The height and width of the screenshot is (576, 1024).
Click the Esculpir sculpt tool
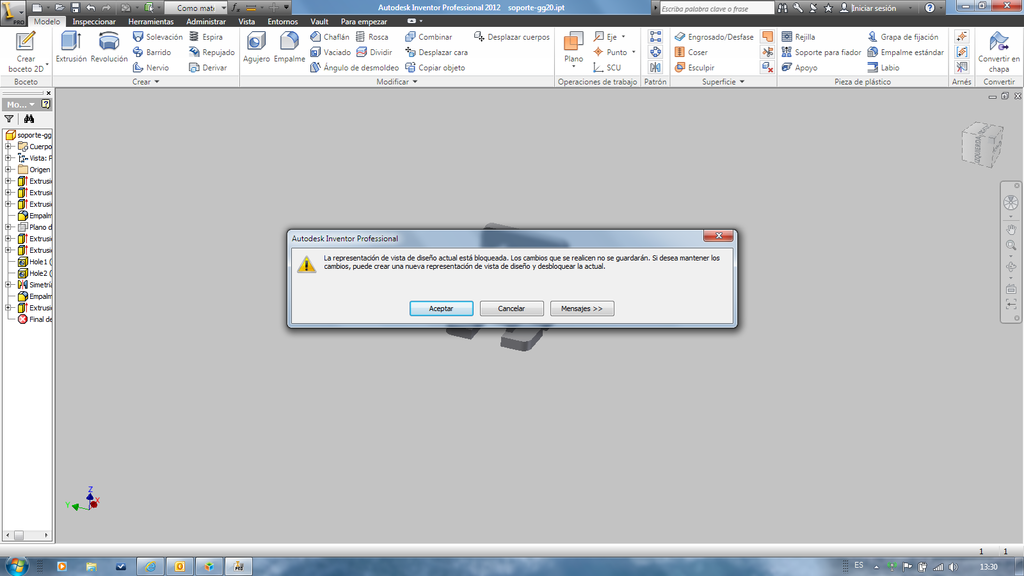tap(694, 67)
